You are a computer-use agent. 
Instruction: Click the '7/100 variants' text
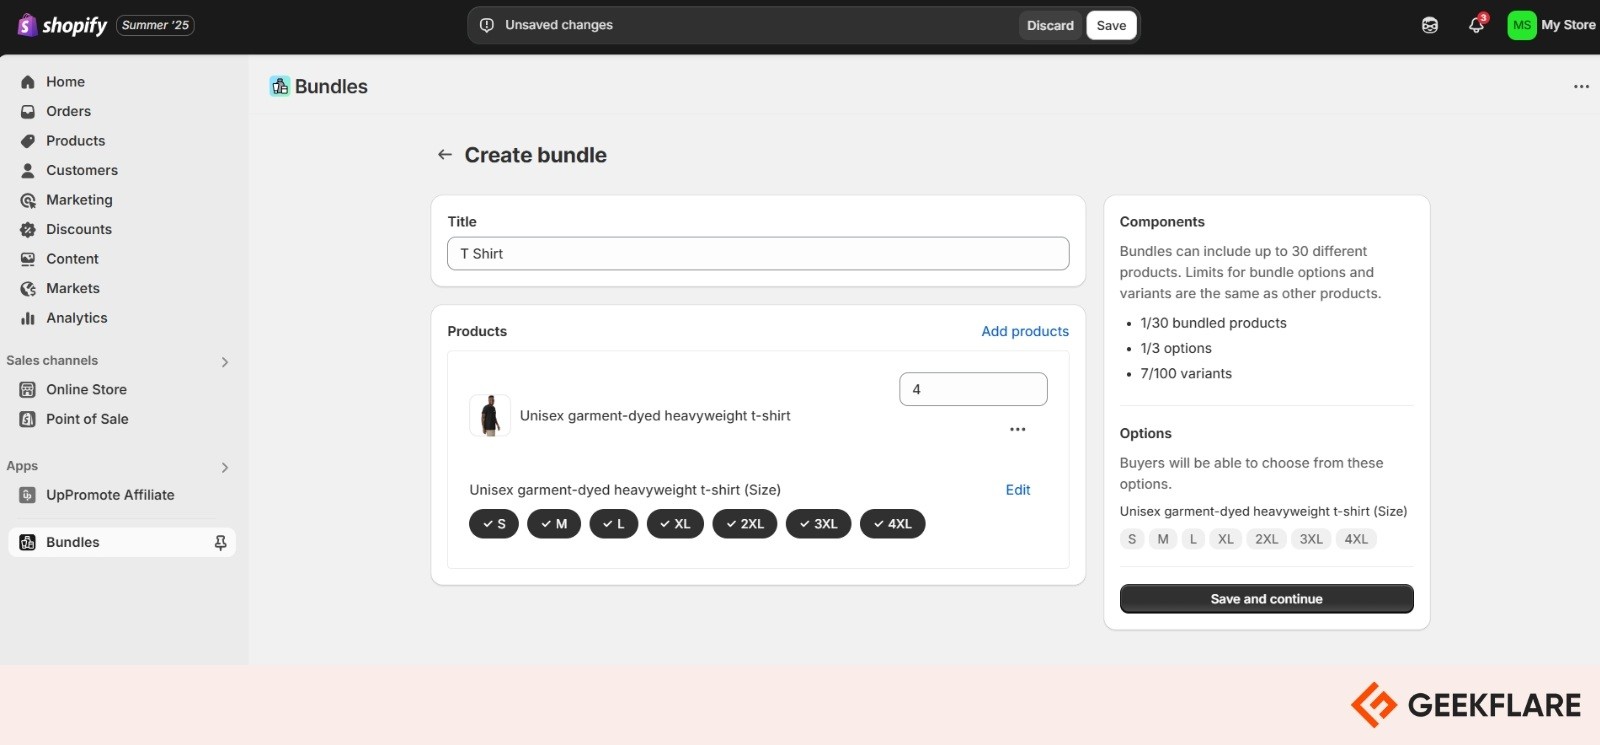coord(1186,374)
